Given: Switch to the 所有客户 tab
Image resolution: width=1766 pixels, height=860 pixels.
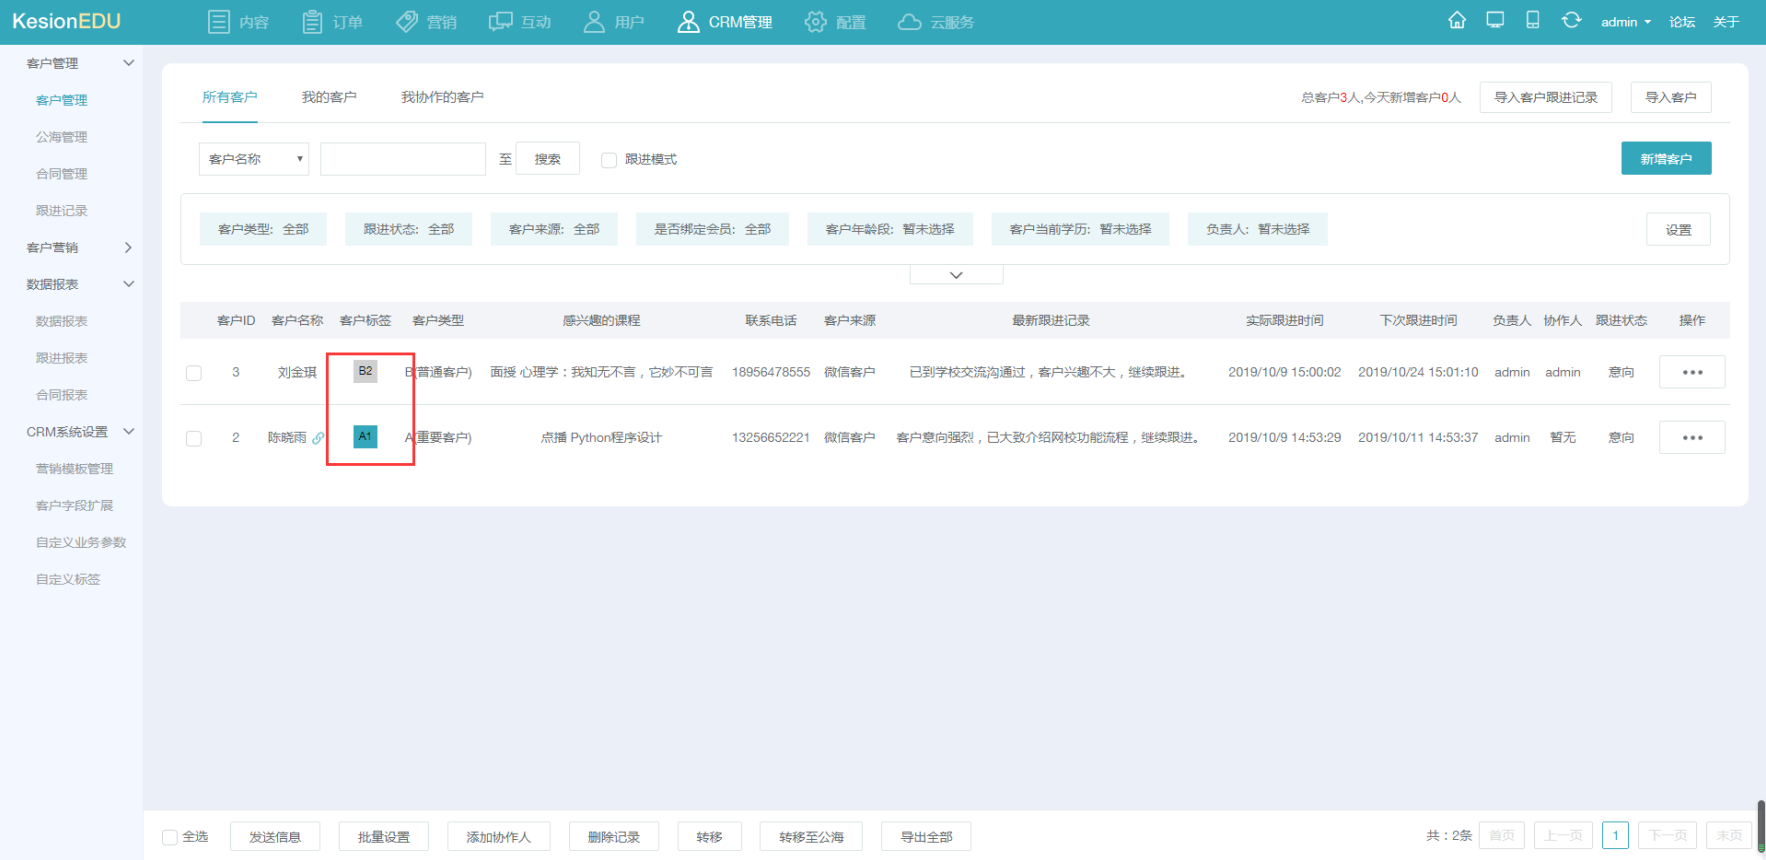Looking at the screenshot, I should click(x=230, y=97).
